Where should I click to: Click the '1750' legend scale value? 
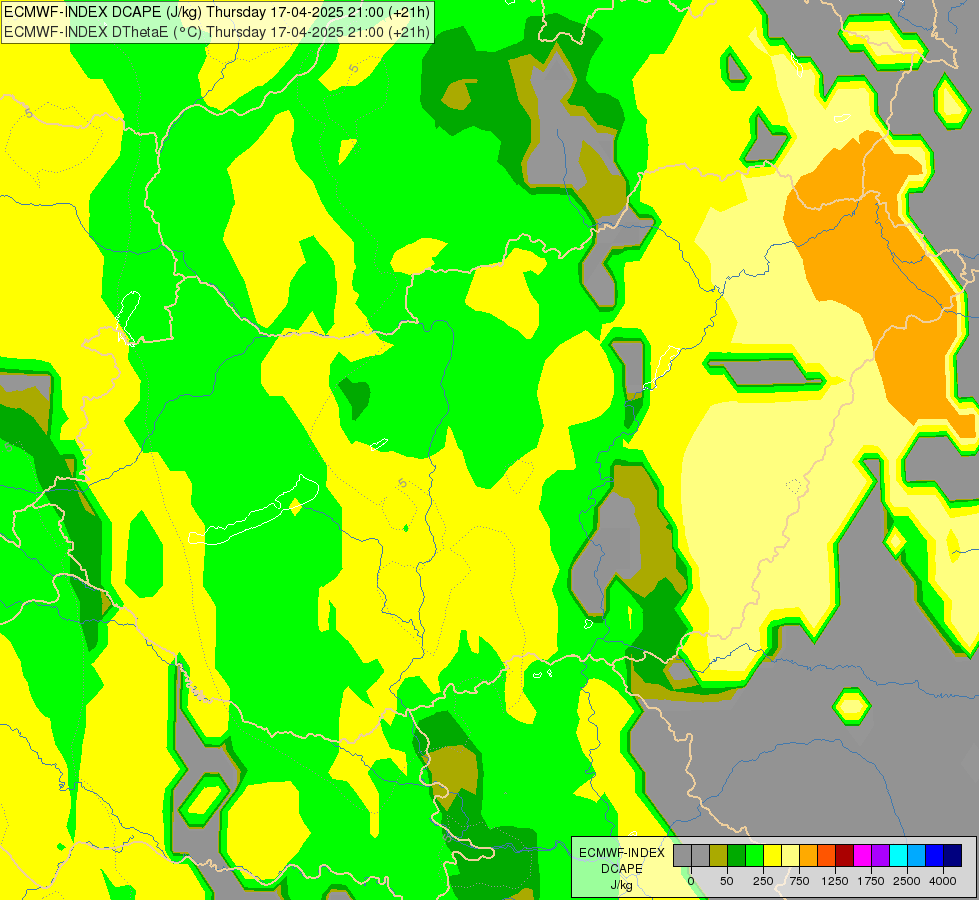pos(871,881)
